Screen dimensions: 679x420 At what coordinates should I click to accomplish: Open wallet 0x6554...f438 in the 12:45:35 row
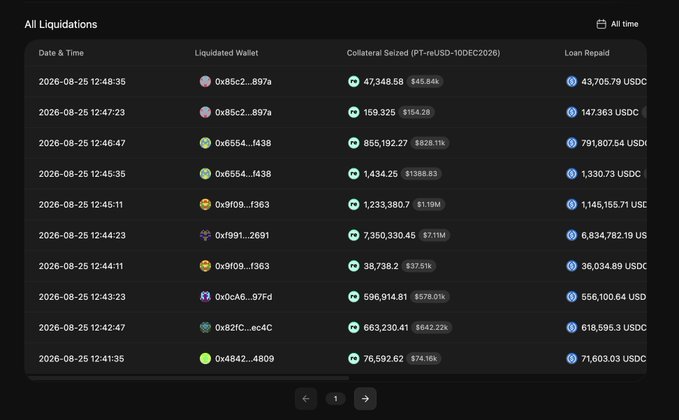coord(243,174)
